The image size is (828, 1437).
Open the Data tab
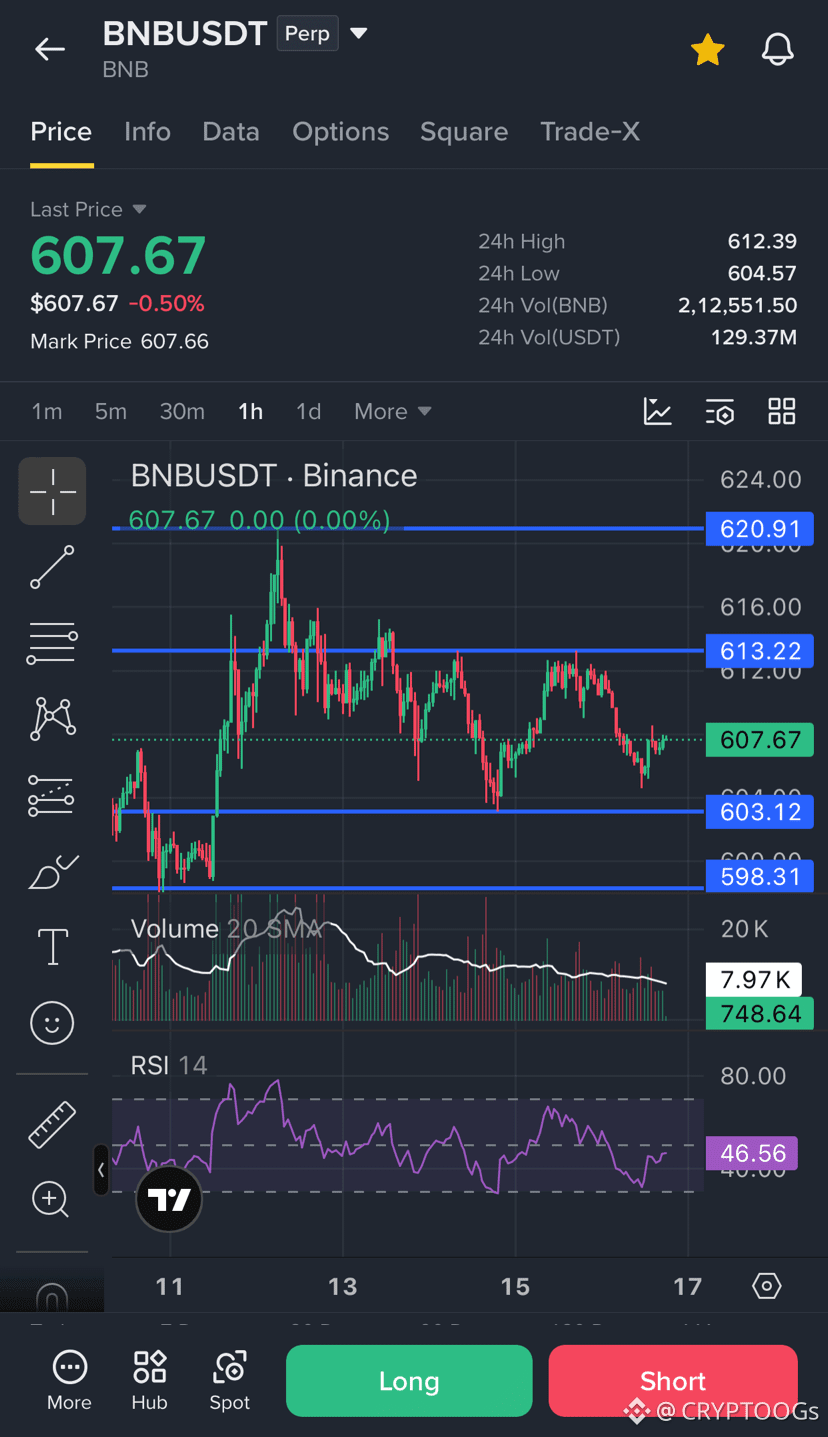tap(231, 132)
